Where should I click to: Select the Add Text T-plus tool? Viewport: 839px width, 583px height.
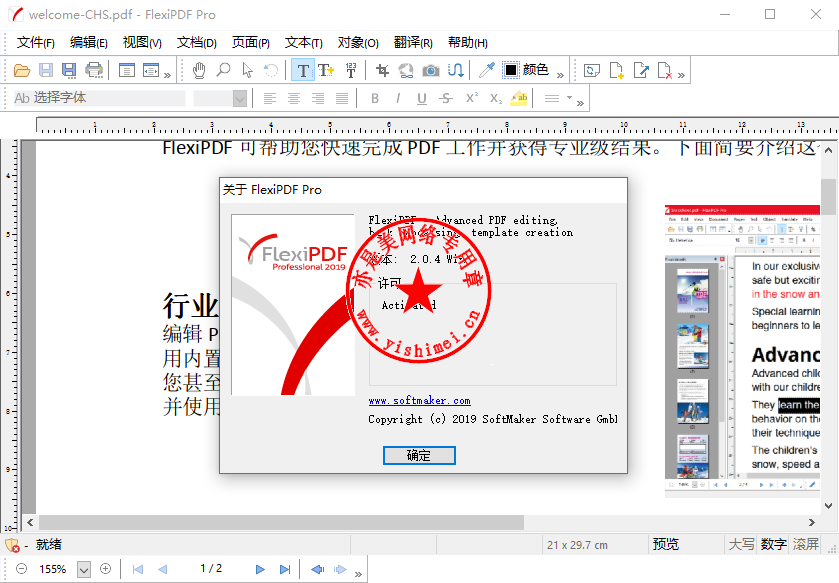click(x=326, y=70)
